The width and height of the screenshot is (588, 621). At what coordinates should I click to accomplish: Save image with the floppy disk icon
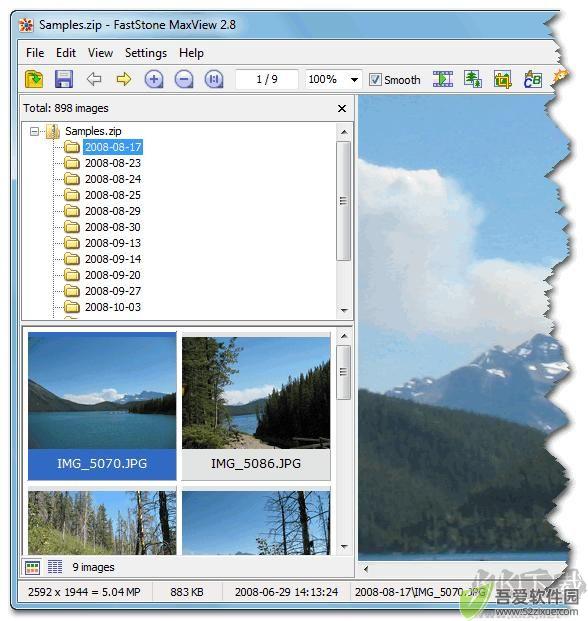coord(63,79)
